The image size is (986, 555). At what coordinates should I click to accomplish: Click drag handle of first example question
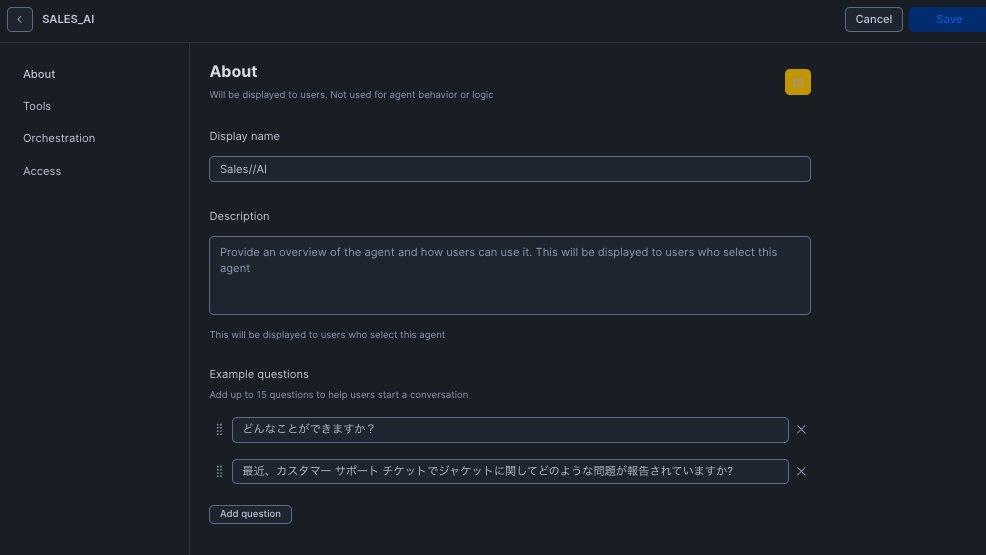(219, 430)
